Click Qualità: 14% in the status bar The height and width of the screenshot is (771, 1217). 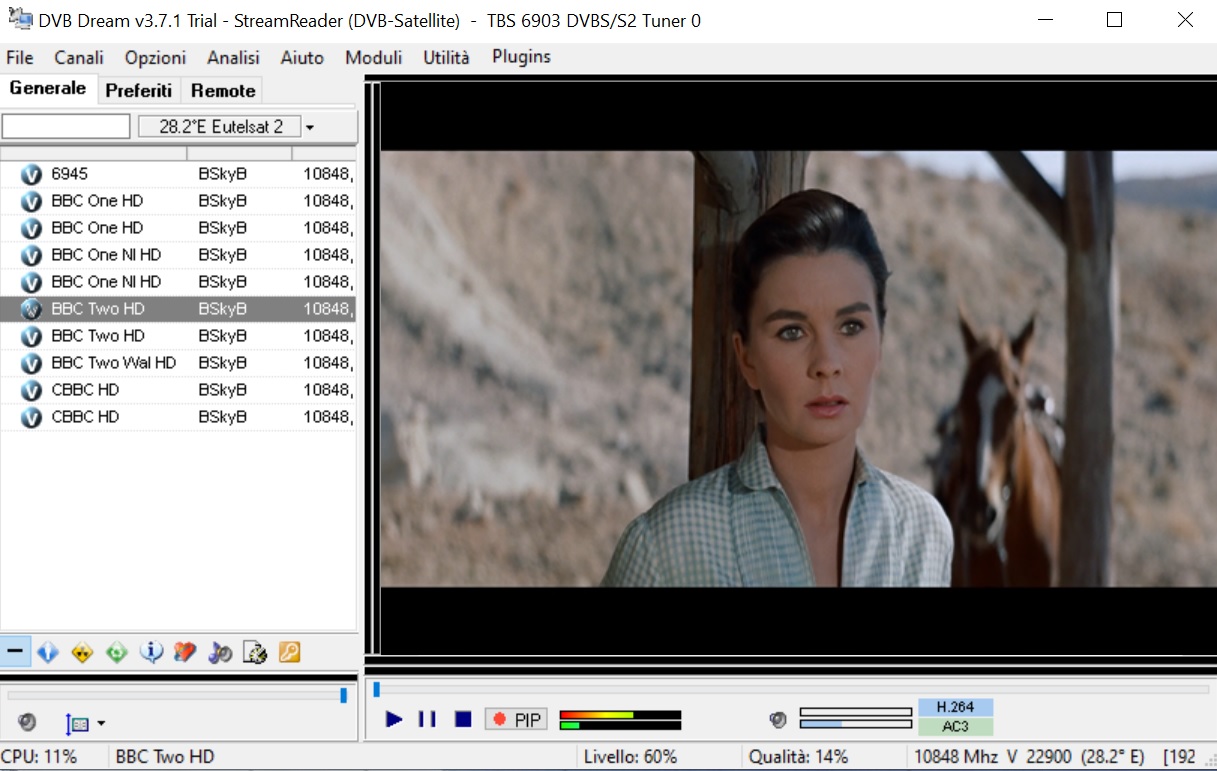click(x=799, y=757)
